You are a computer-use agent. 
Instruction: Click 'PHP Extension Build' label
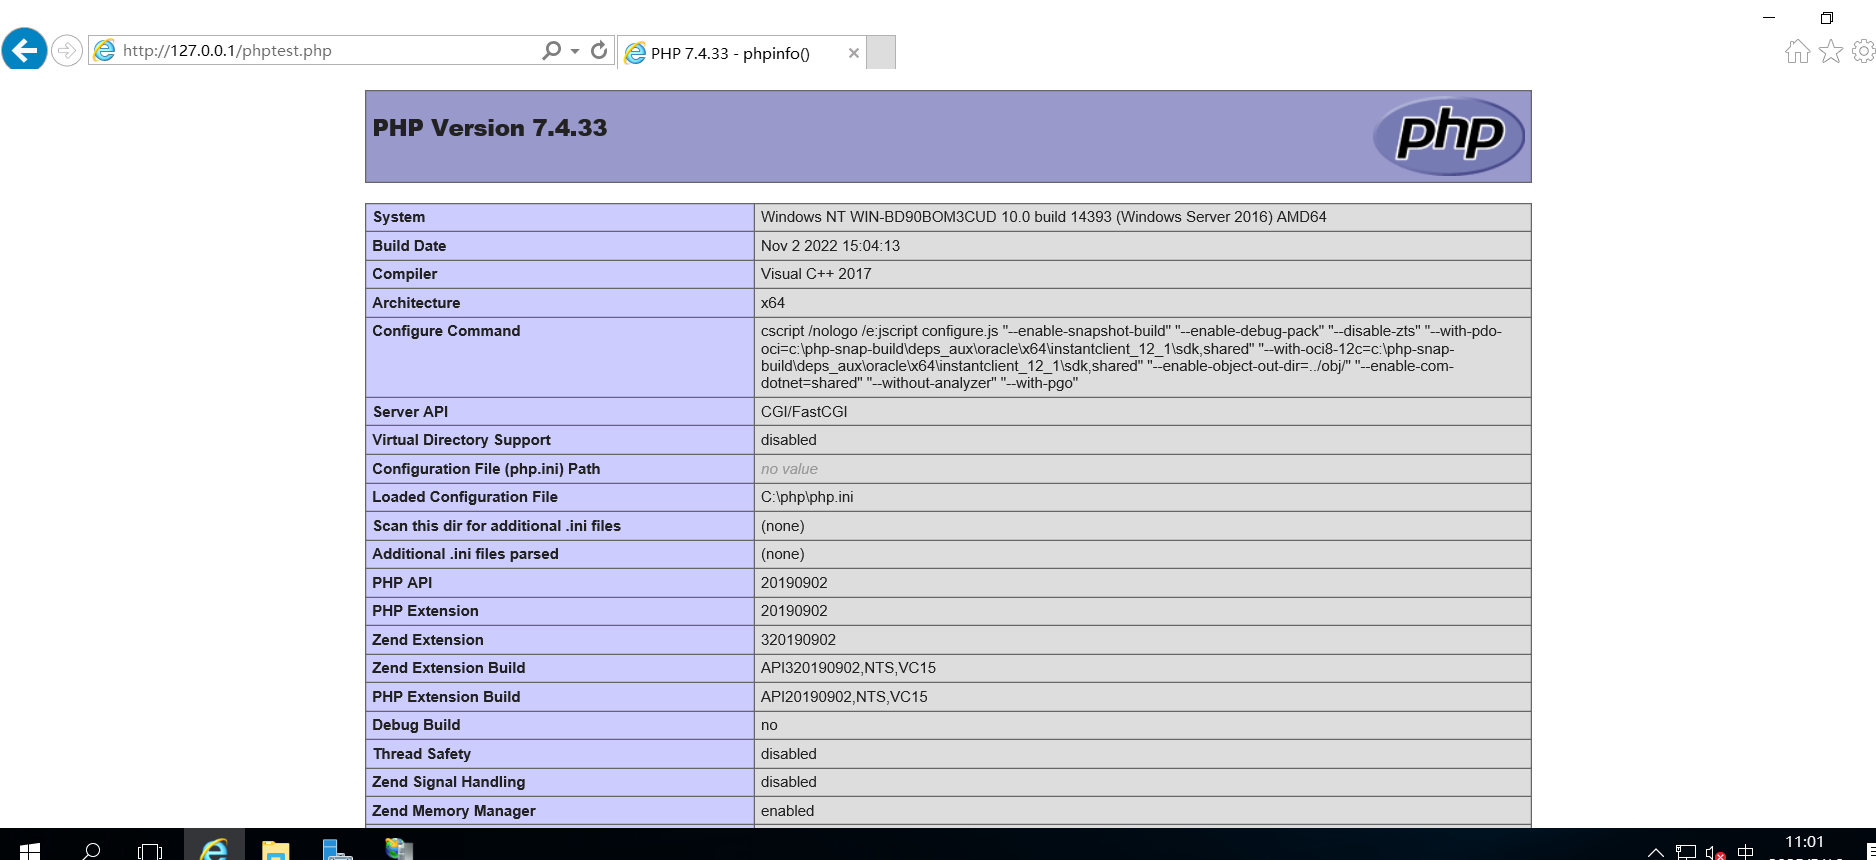click(x=446, y=697)
